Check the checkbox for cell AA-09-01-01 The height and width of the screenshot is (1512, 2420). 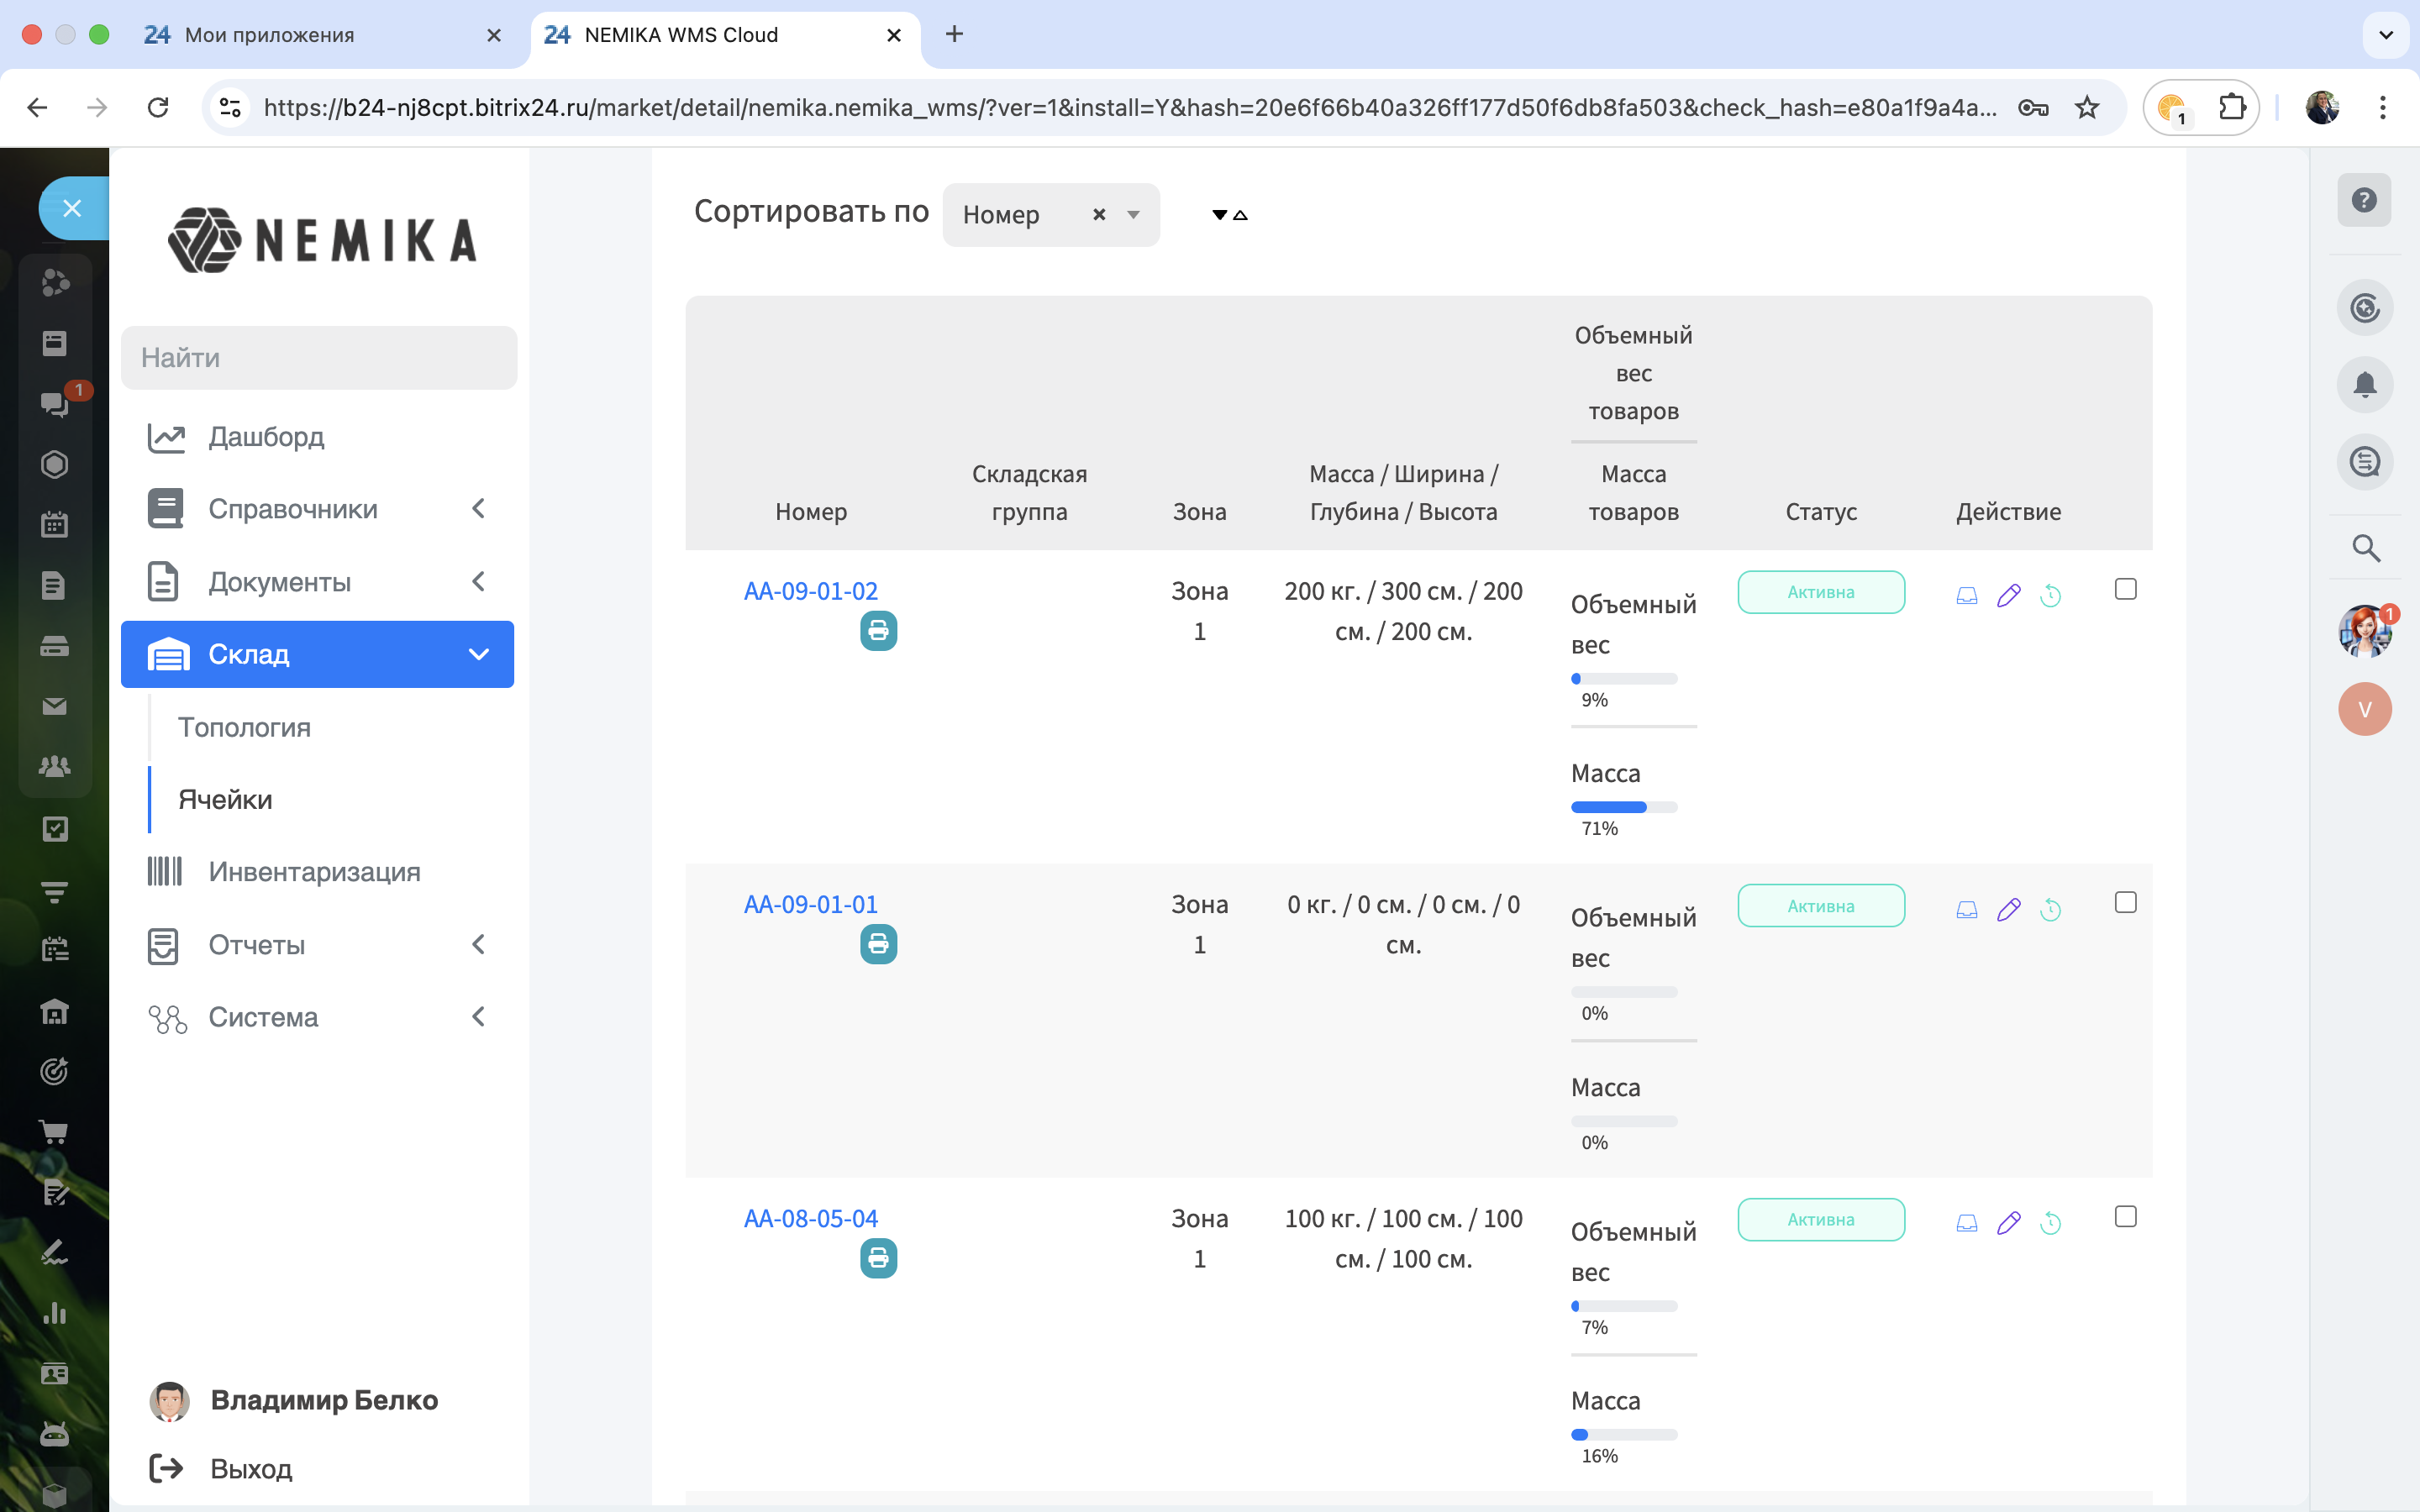(2125, 902)
